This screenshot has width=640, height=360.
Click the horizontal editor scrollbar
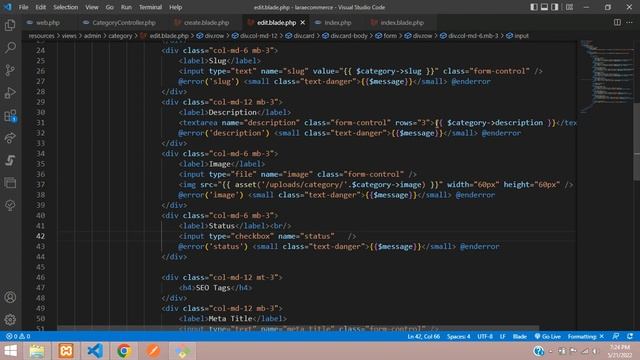coord(298,328)
